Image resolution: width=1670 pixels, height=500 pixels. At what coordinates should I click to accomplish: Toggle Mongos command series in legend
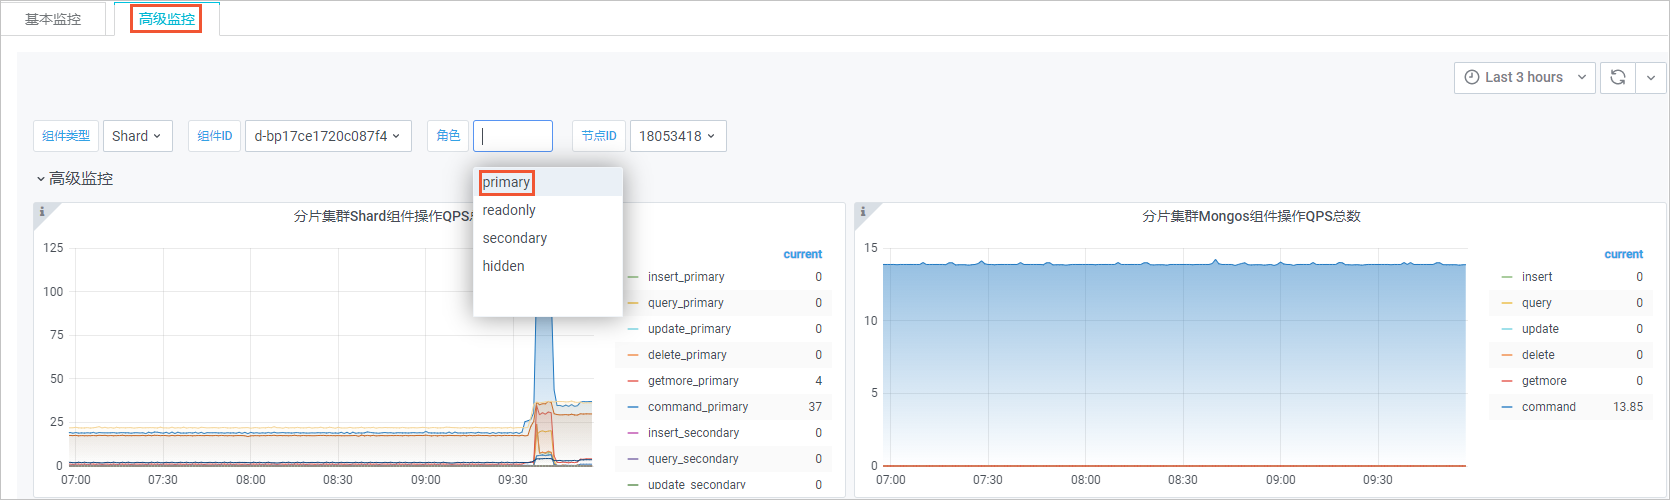click(1549, 407)
